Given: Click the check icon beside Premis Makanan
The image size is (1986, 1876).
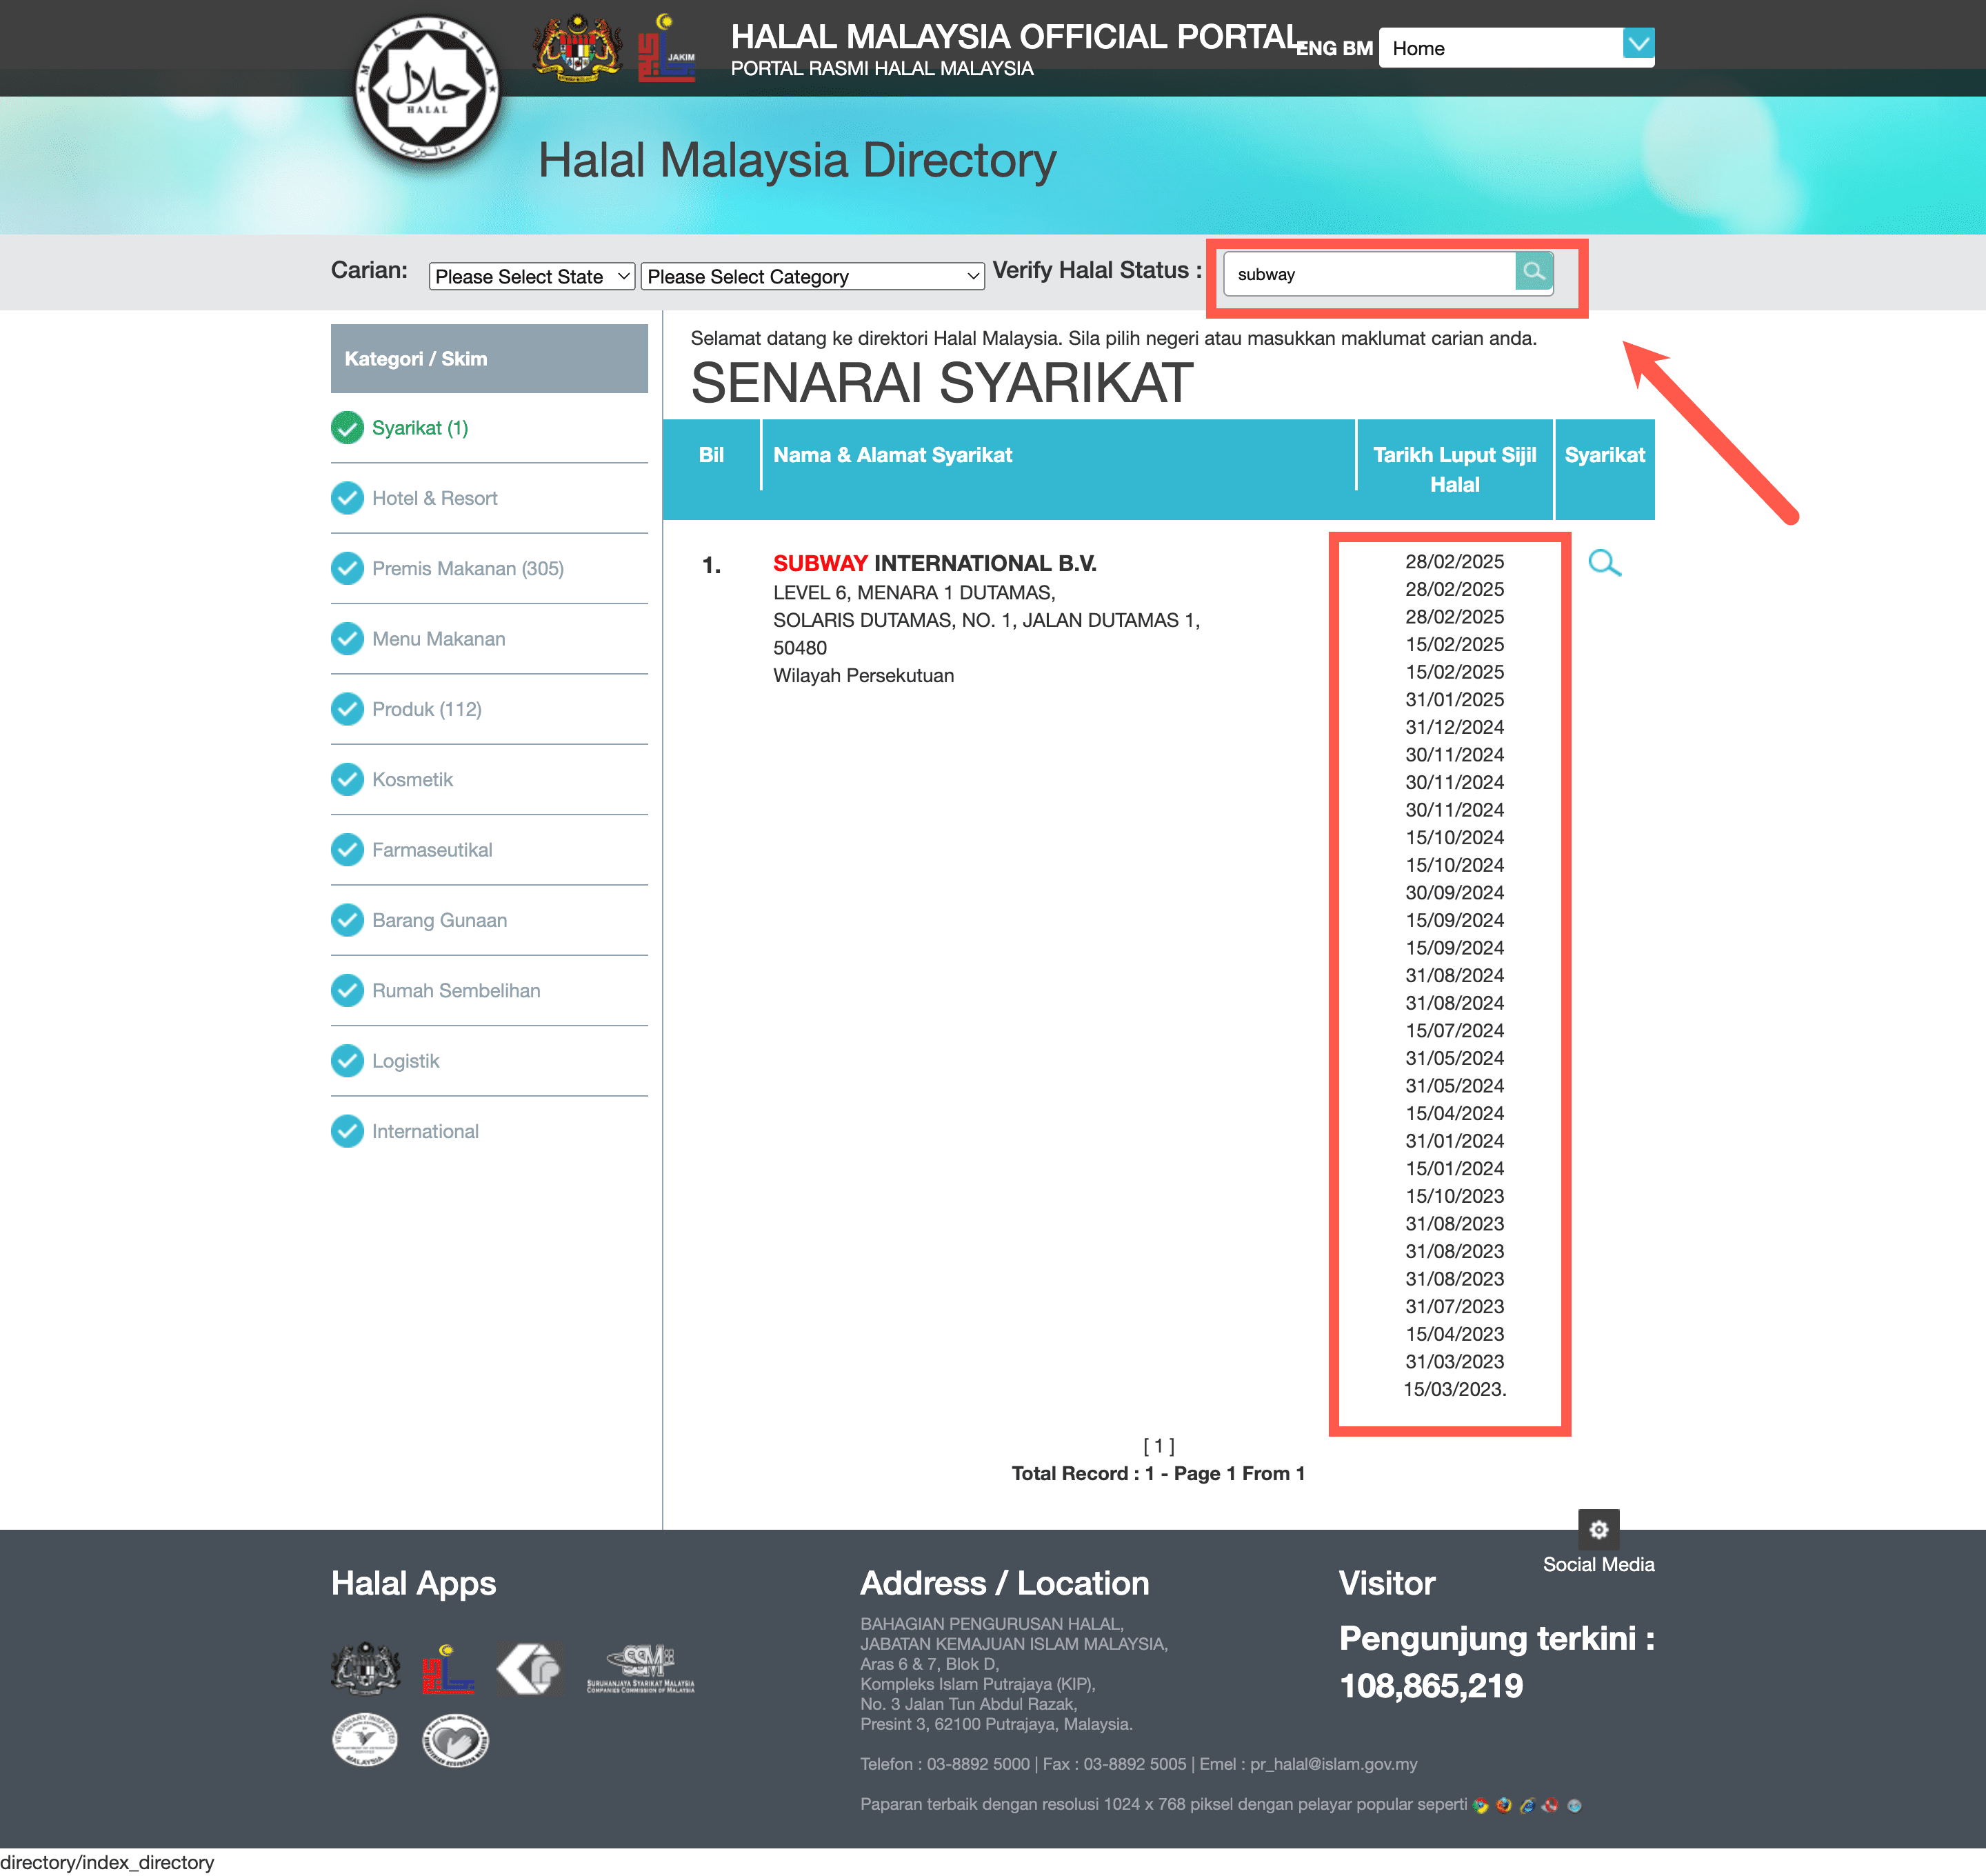Looking at the screenshot, I should [347, 568].
